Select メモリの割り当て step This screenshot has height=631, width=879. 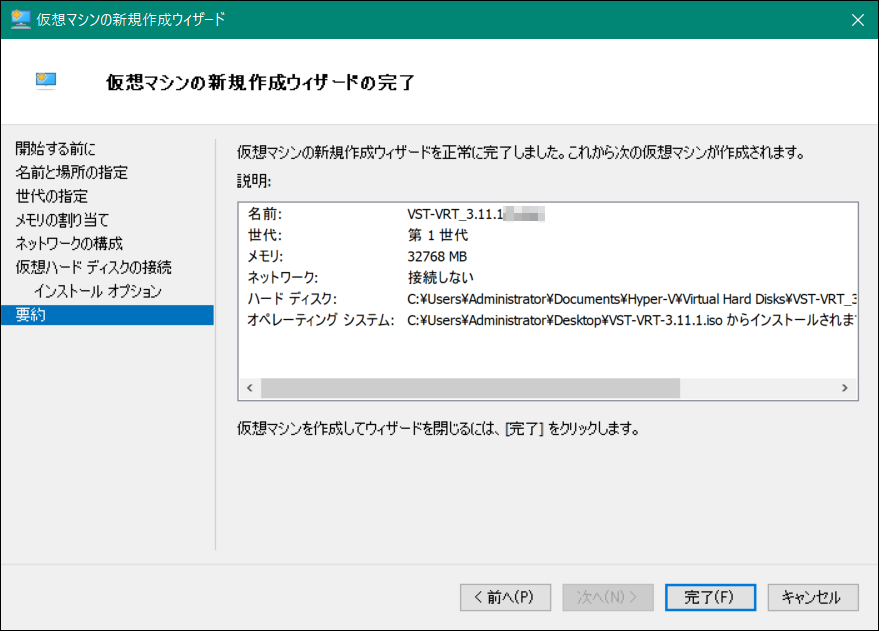click(62, 220)
